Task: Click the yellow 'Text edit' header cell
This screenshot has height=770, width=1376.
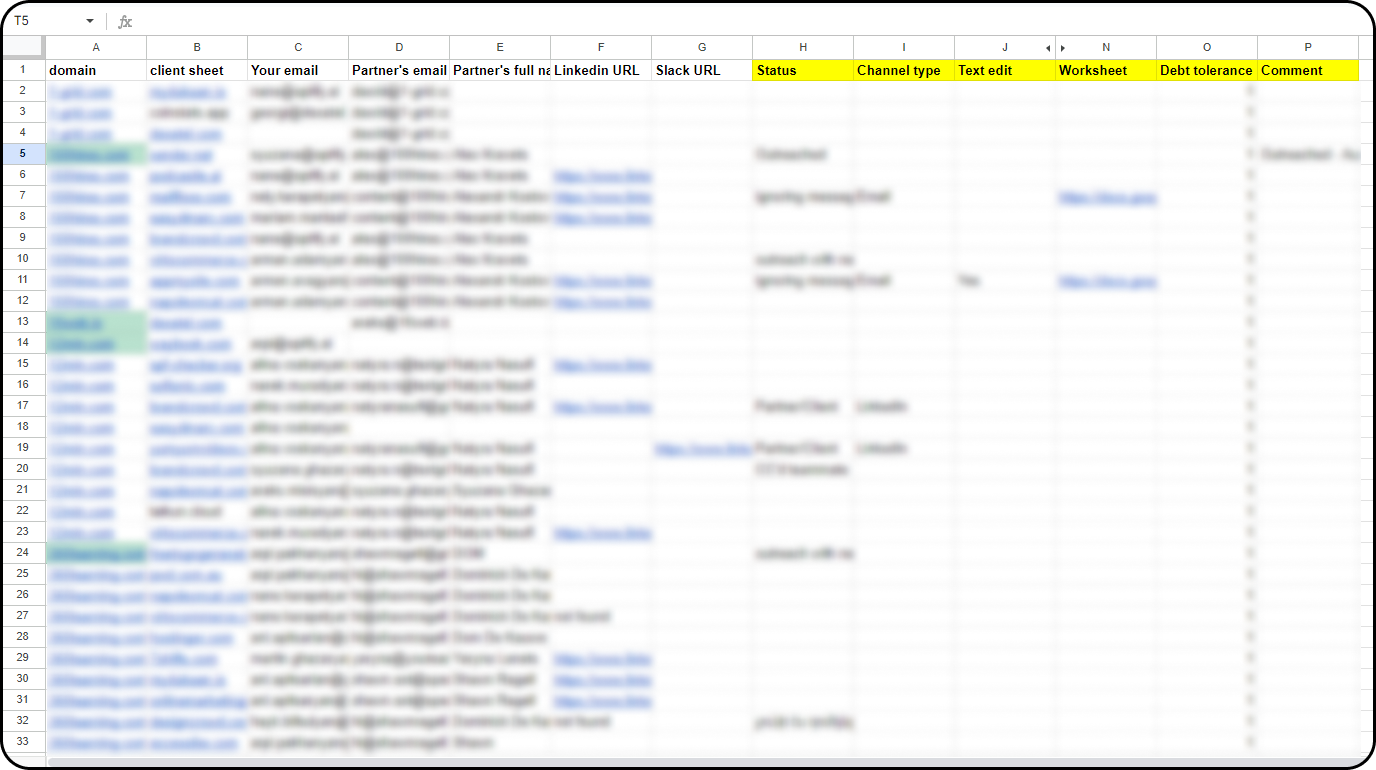Action: pyautogui.click(x=1004, y=70)
